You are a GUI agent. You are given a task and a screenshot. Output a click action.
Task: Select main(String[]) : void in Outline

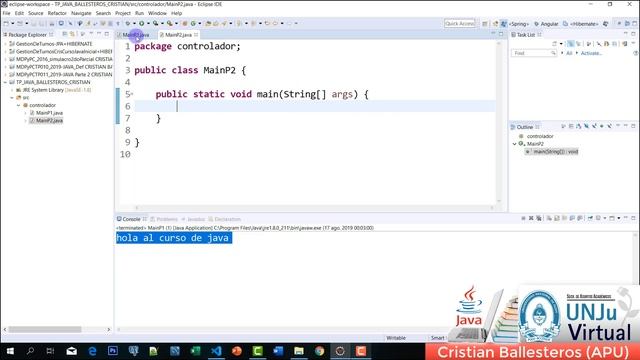[552, 151]
